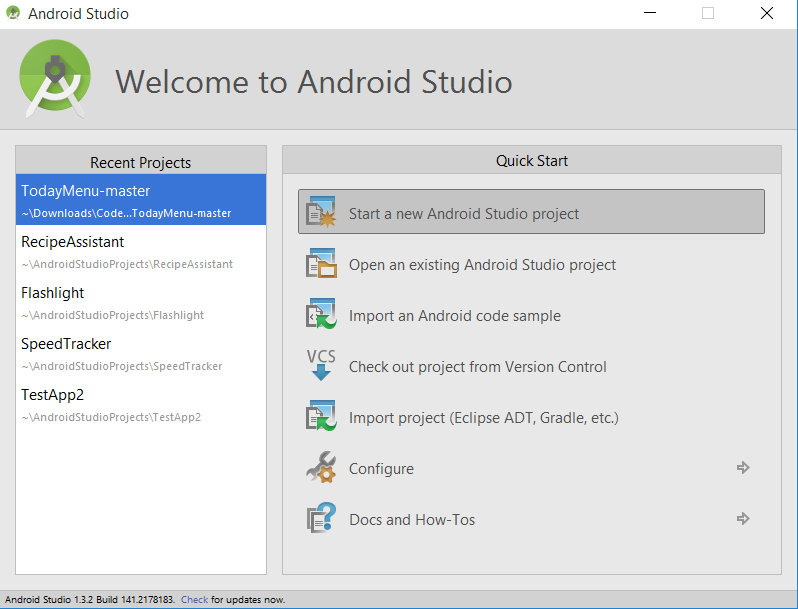Viewport: 798px width, 609px height.
Task: Click path ~\AndroidStudioProjects\RecipeAssistant
Action: (127, 264)
